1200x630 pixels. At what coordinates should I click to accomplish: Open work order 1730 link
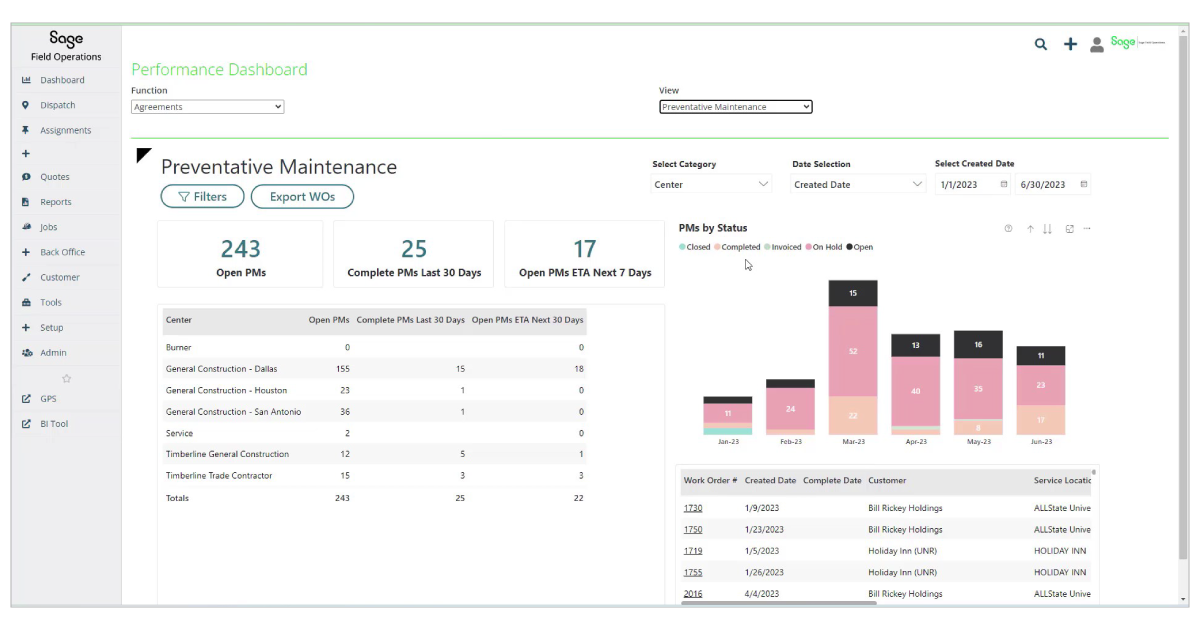pyautogui.click(x=693, y=508)
